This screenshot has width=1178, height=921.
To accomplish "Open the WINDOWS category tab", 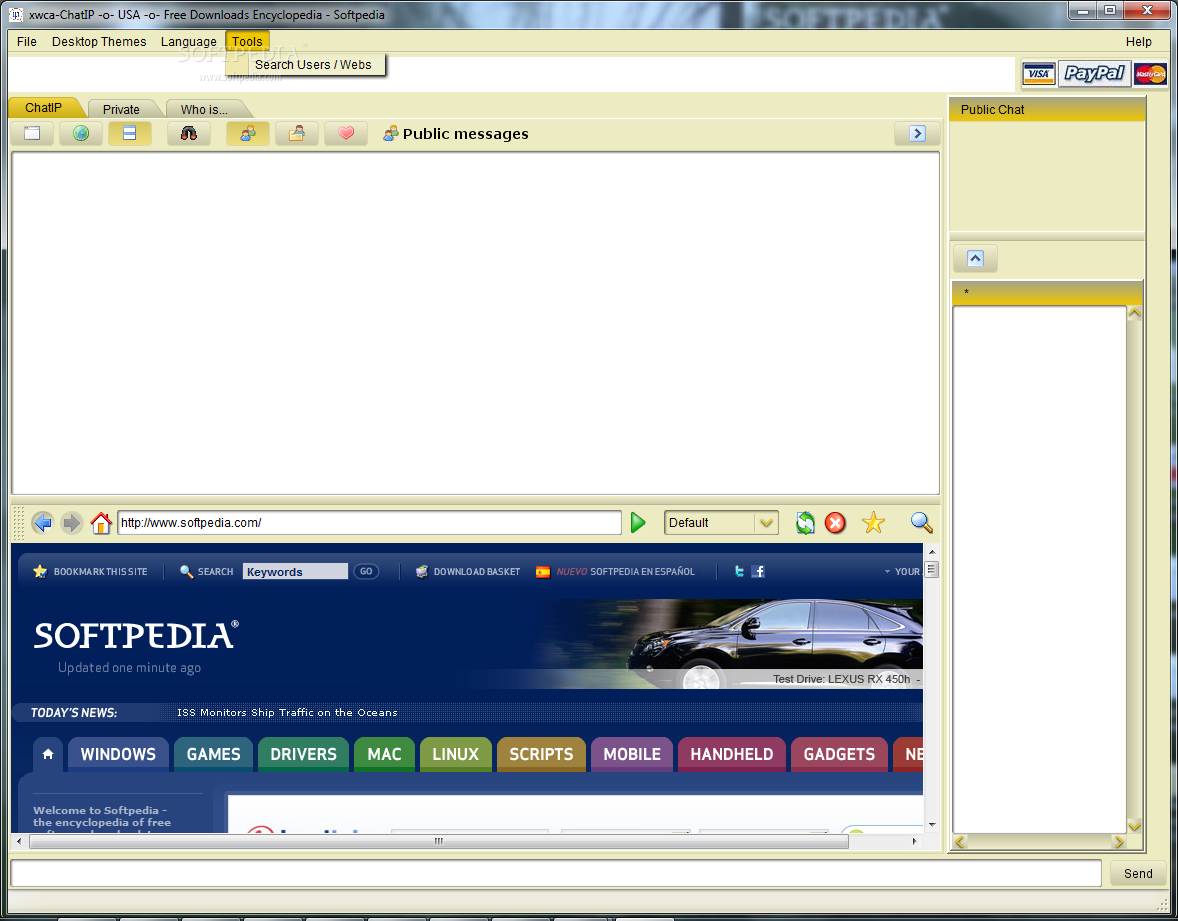I will coord(118,754).
